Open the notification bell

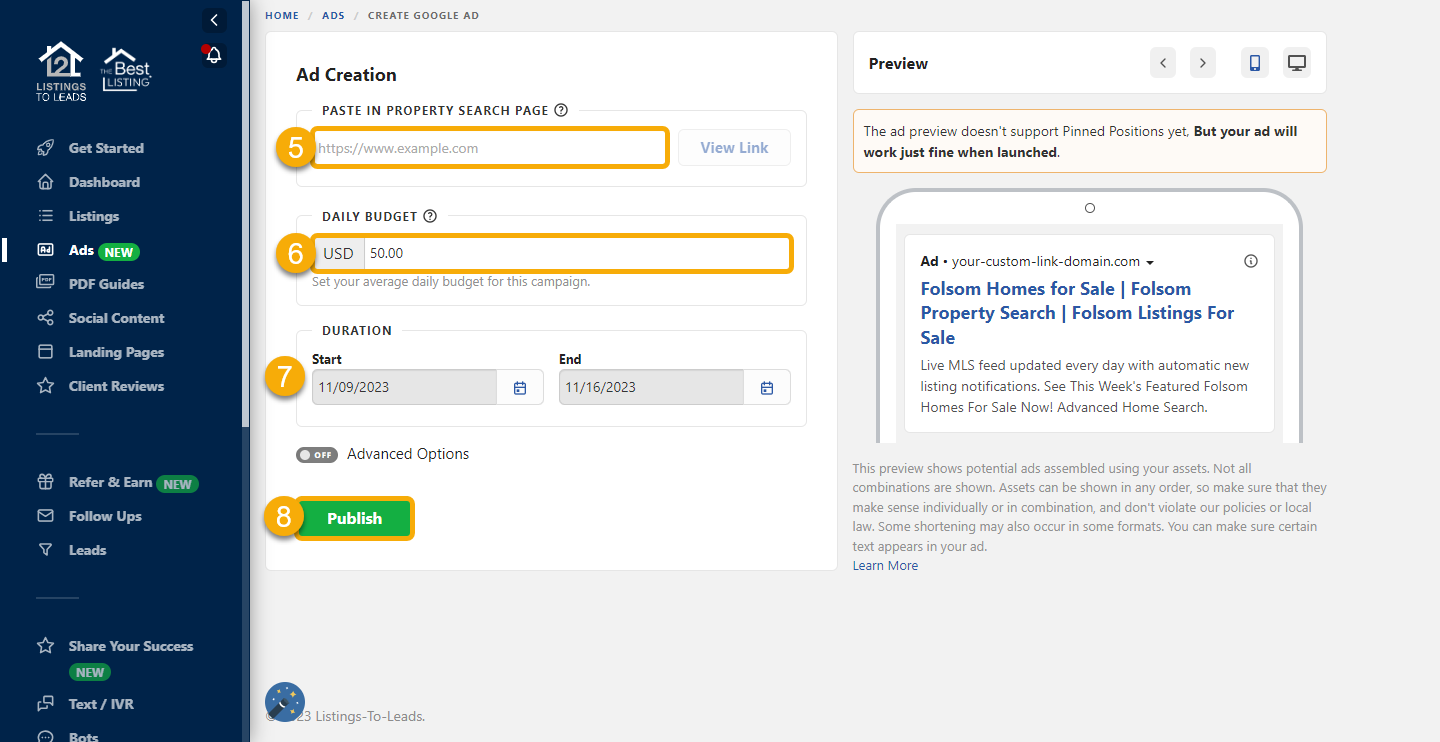(x=213, y=55)
